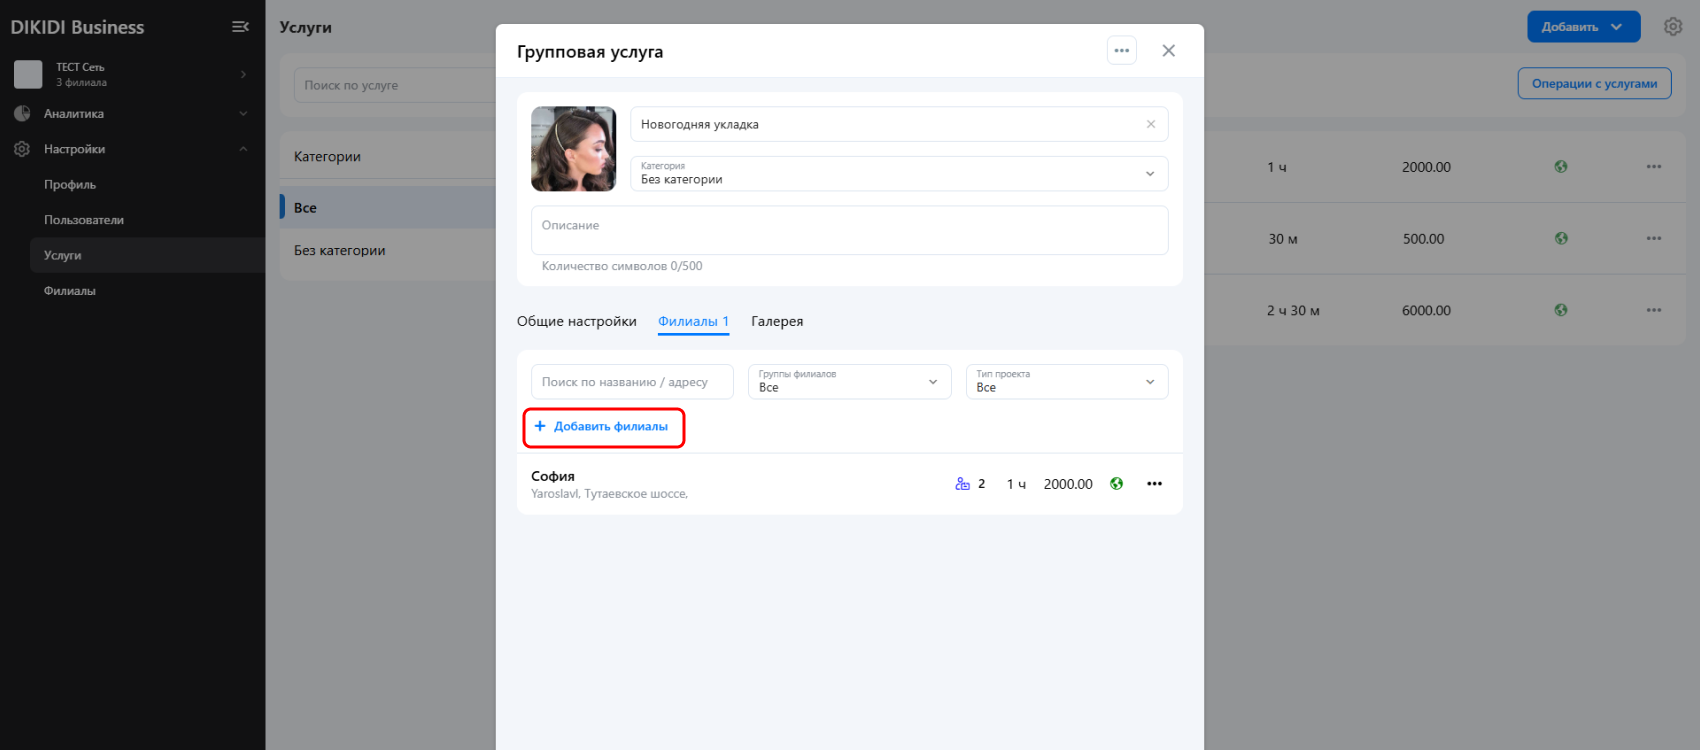Switch to the Галерея tab
The image size is (1700, 750).
777,322
